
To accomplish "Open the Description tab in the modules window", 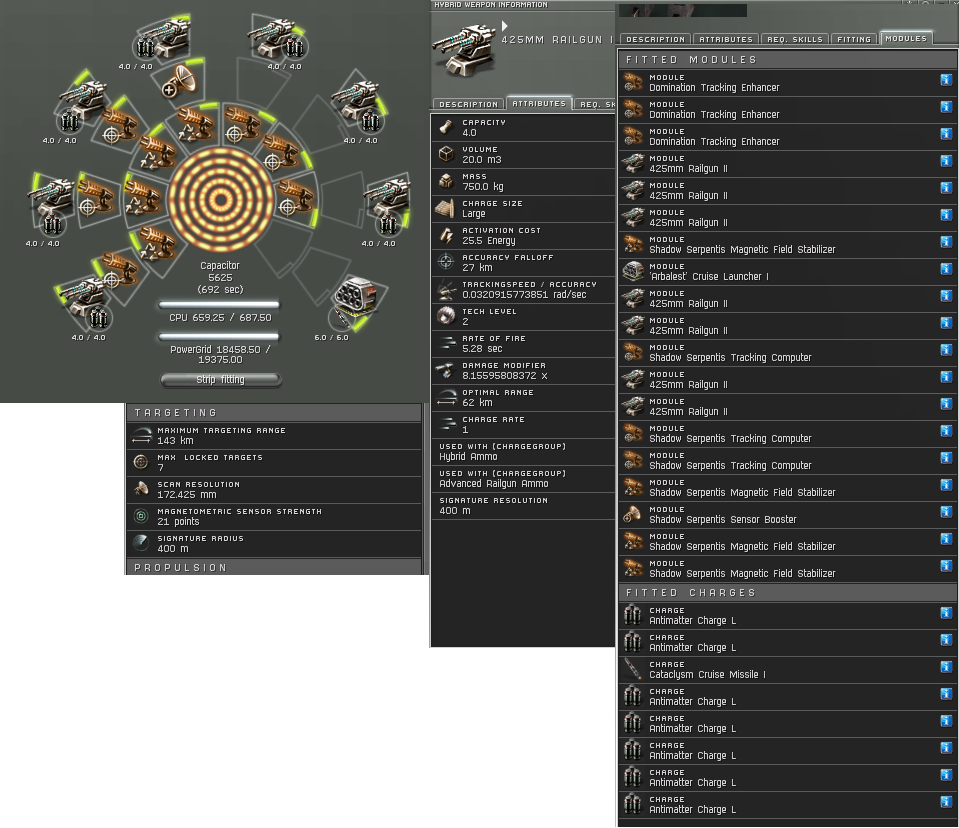I will point(656,39).
